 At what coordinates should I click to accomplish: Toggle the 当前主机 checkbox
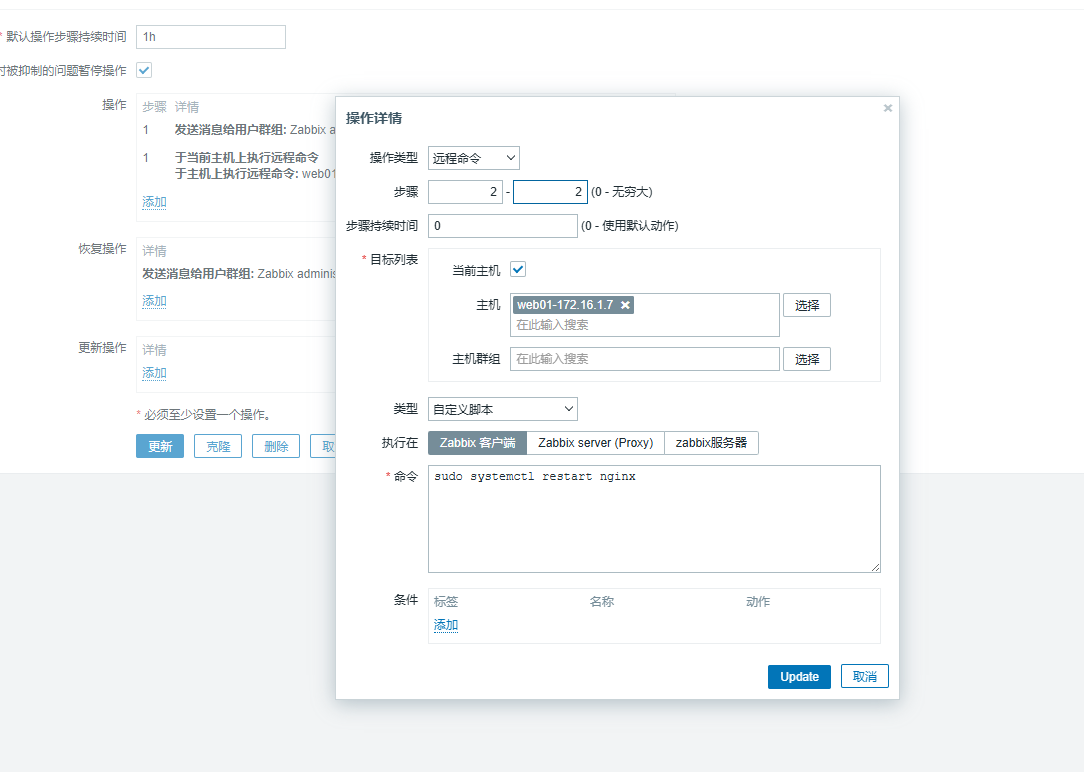[x=518, y=270]
